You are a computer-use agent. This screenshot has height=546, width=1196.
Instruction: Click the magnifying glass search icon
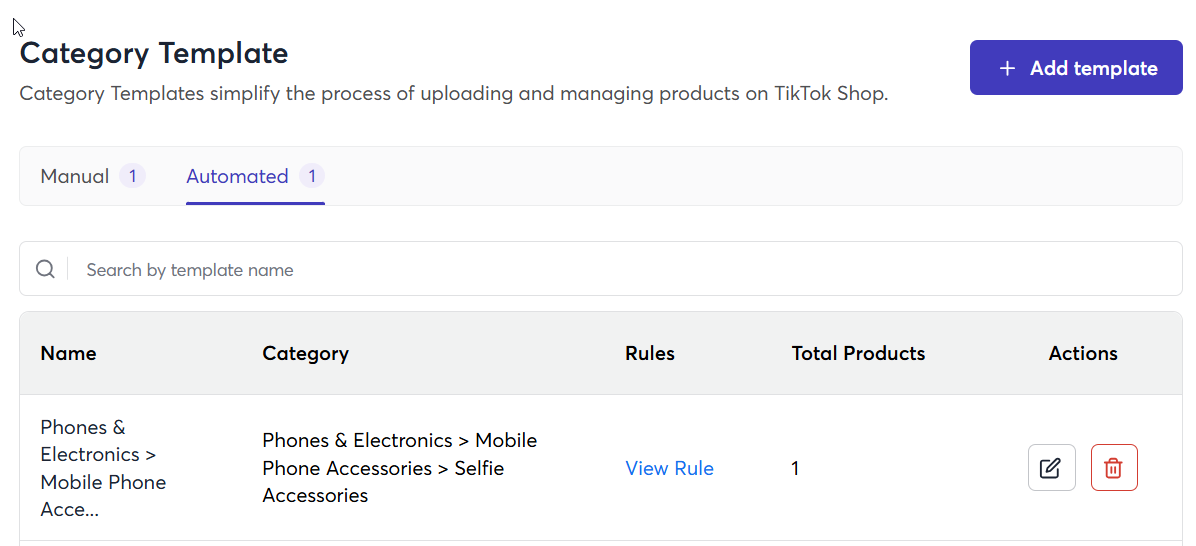[45, 269]
